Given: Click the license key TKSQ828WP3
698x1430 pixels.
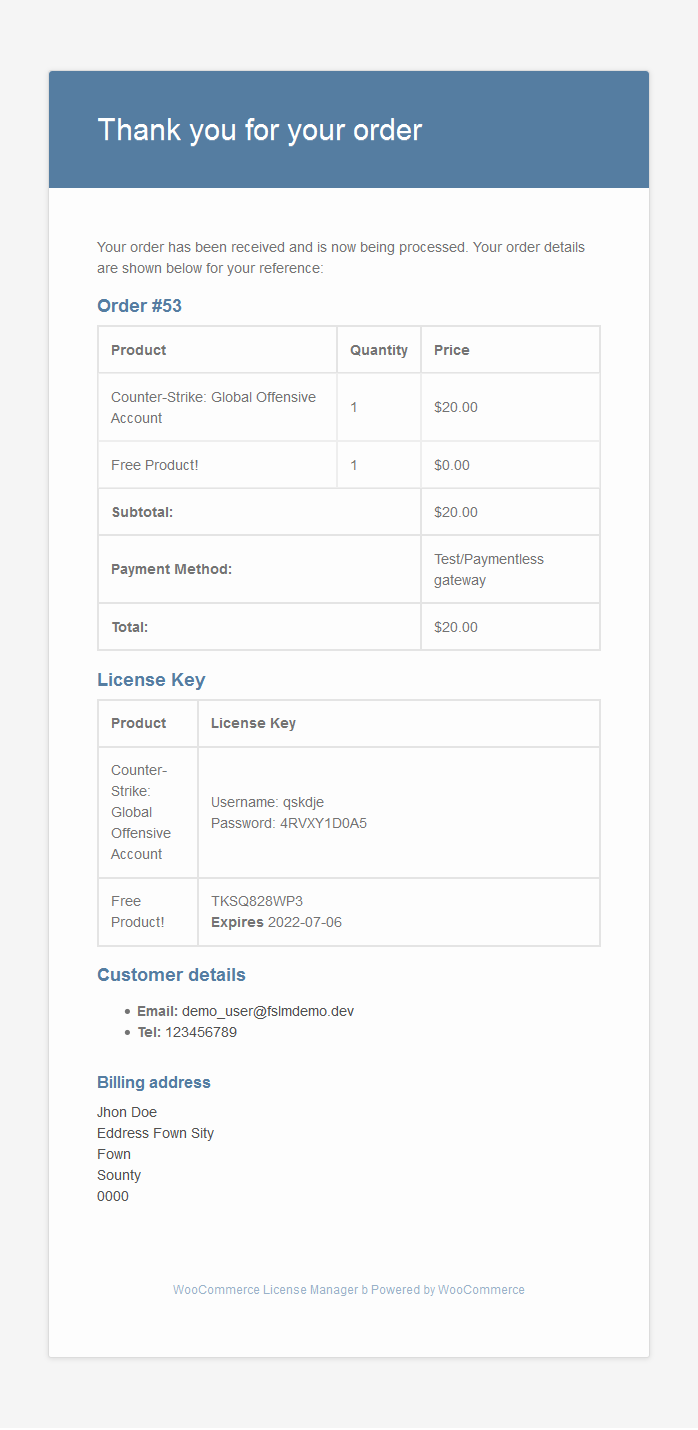Looking at the screenshot, I should [257, 901].
